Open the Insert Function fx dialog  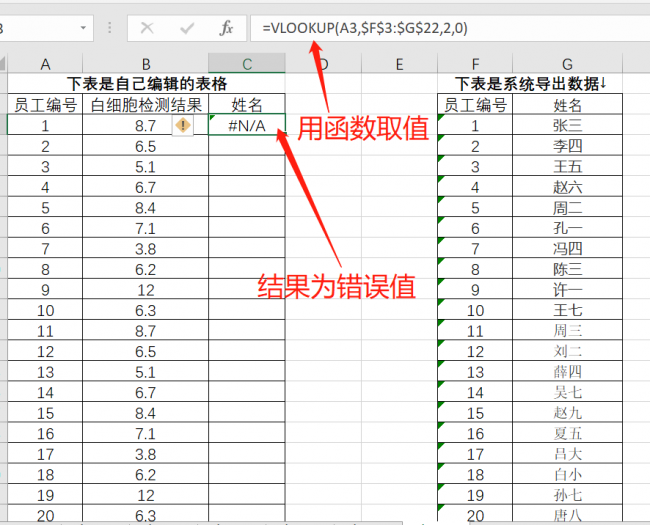226,28
